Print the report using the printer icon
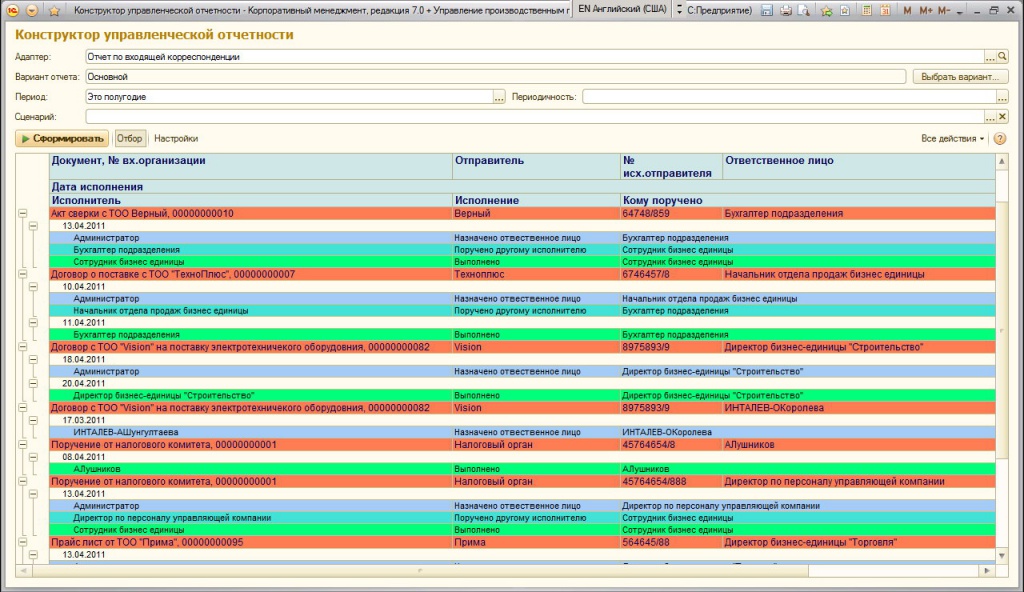 [x=786, y=10]
